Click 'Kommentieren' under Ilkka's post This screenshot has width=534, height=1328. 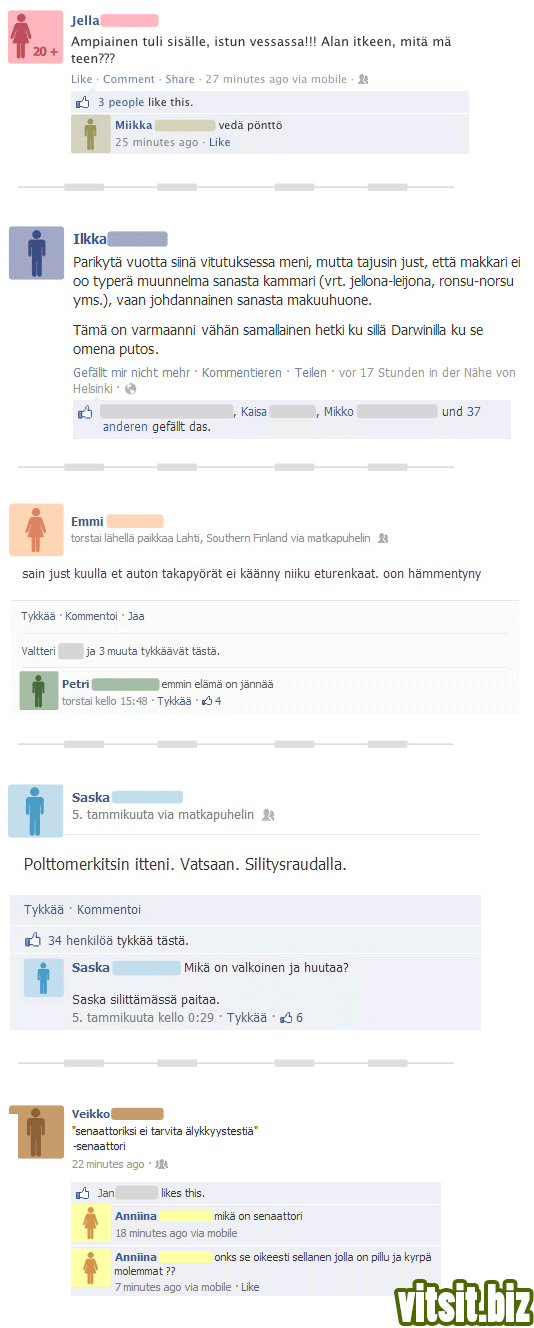pyautogui.click(x=242, y=372)
